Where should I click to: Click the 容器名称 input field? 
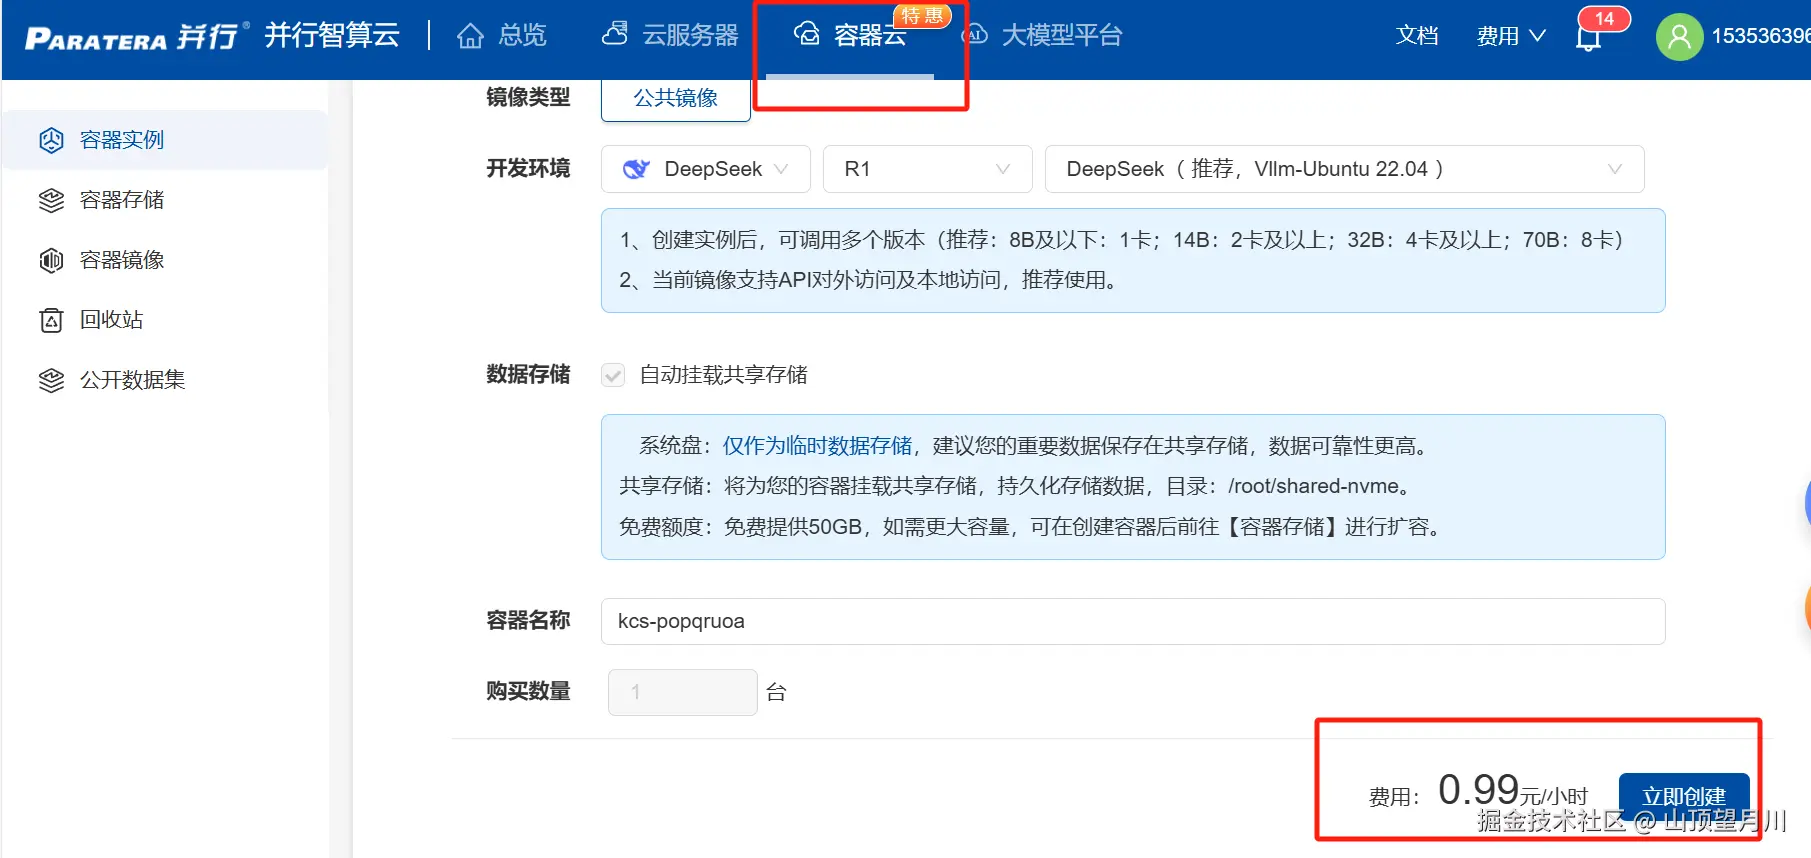point(1133,621)
